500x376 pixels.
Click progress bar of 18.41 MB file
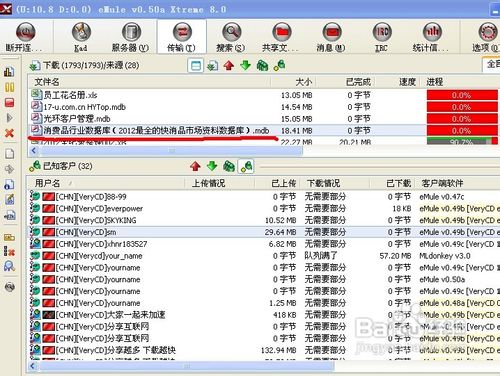pyautogui.click(x=462, y=130)
